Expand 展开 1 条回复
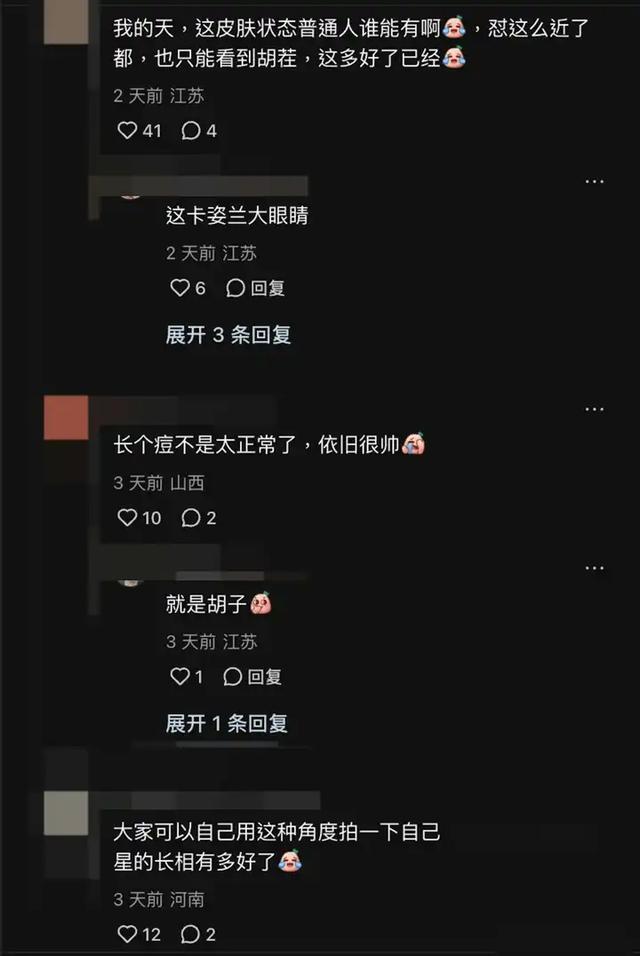This screenshot has height=956, width=640. coord(227,724)
